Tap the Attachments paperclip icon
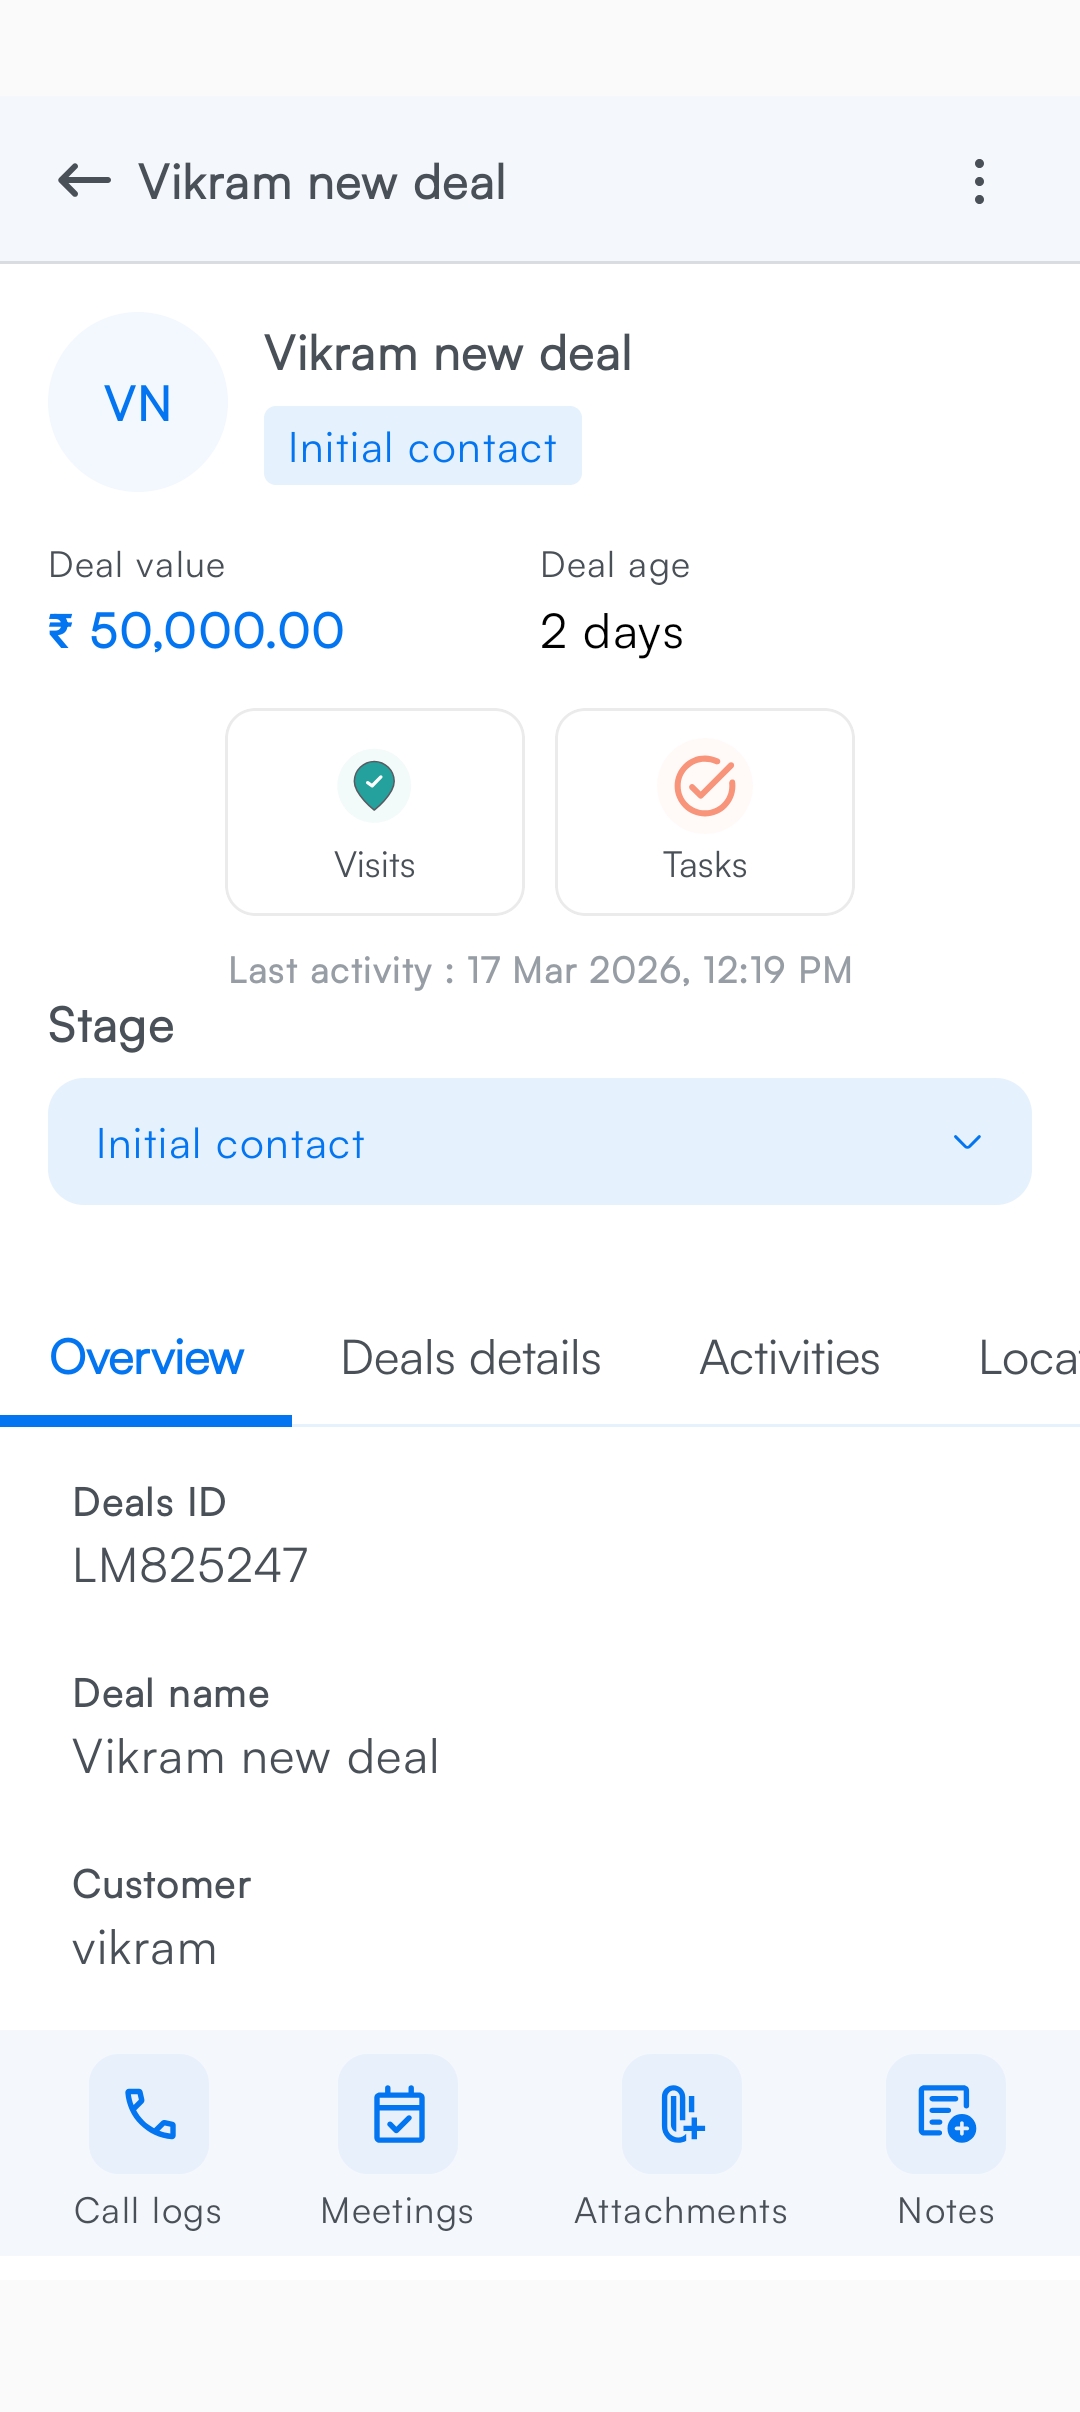The height and width of the screenshot is (2412, 1080). (x=682, y=2114)
